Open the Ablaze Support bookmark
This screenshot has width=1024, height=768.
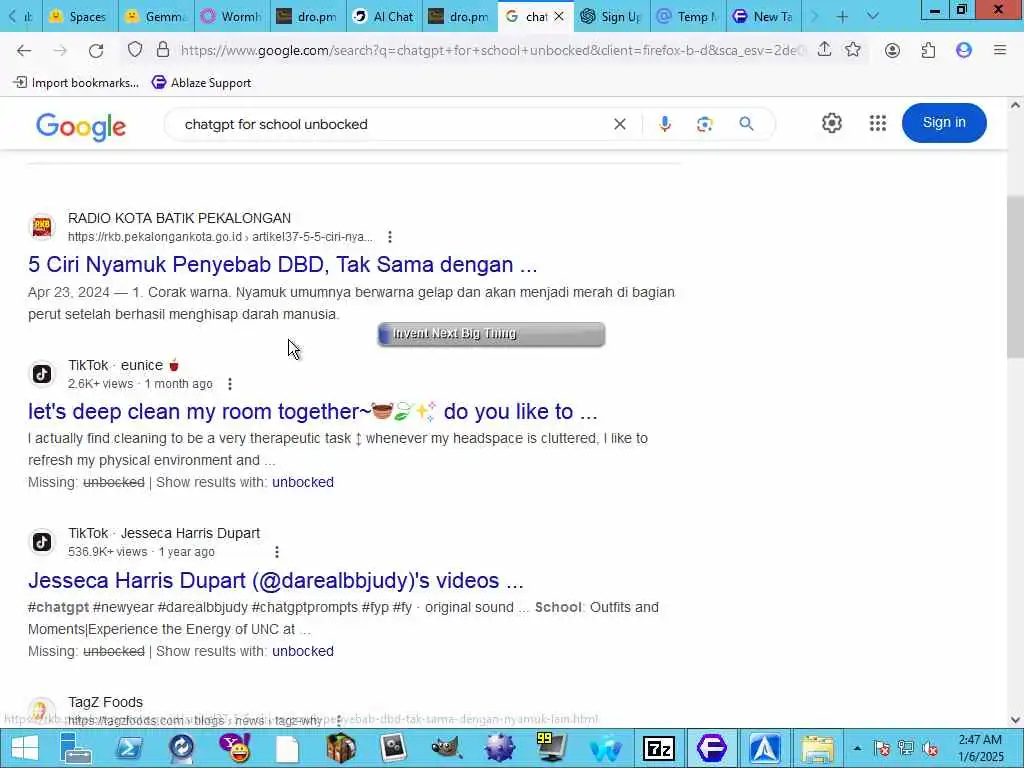point(201,83)
